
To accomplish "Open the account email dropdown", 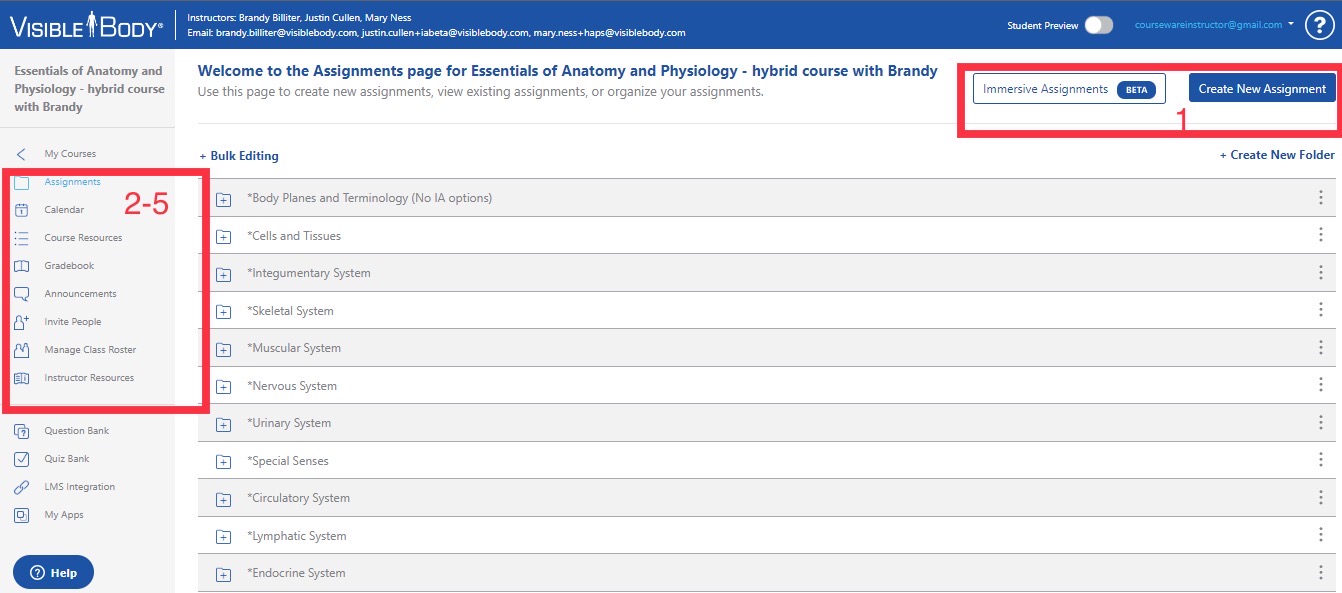I will (1216, 24).
